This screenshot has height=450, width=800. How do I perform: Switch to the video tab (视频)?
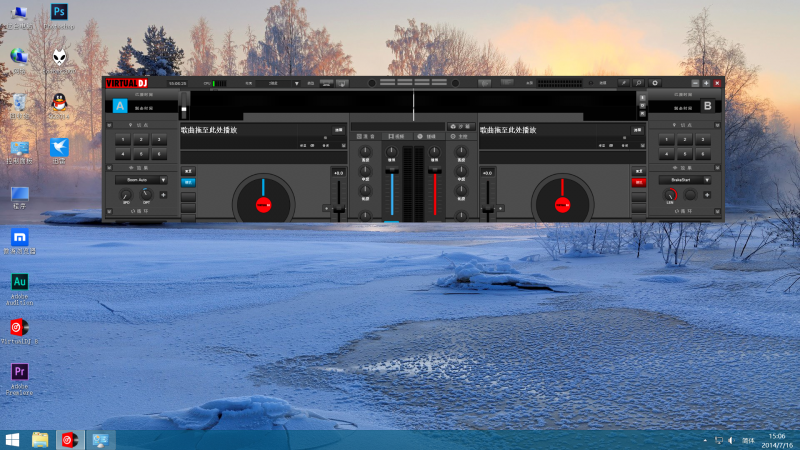coord(396,136)
